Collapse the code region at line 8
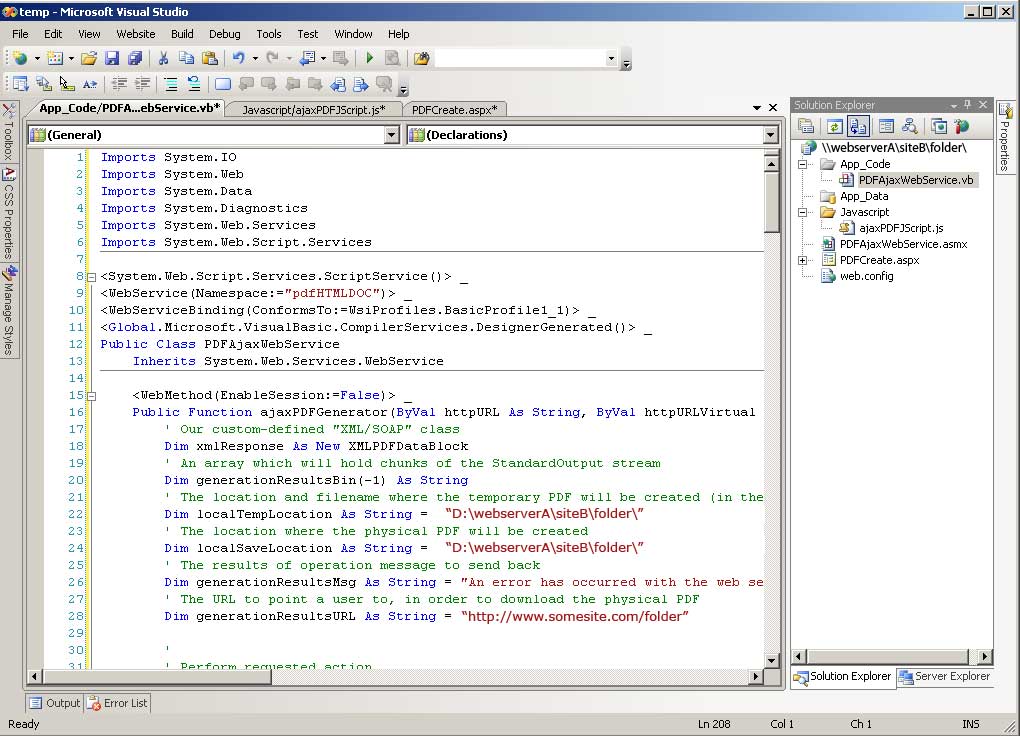The width and height of the screenshot is (1020, 736). pyautogui.click(x=92, y=277)
